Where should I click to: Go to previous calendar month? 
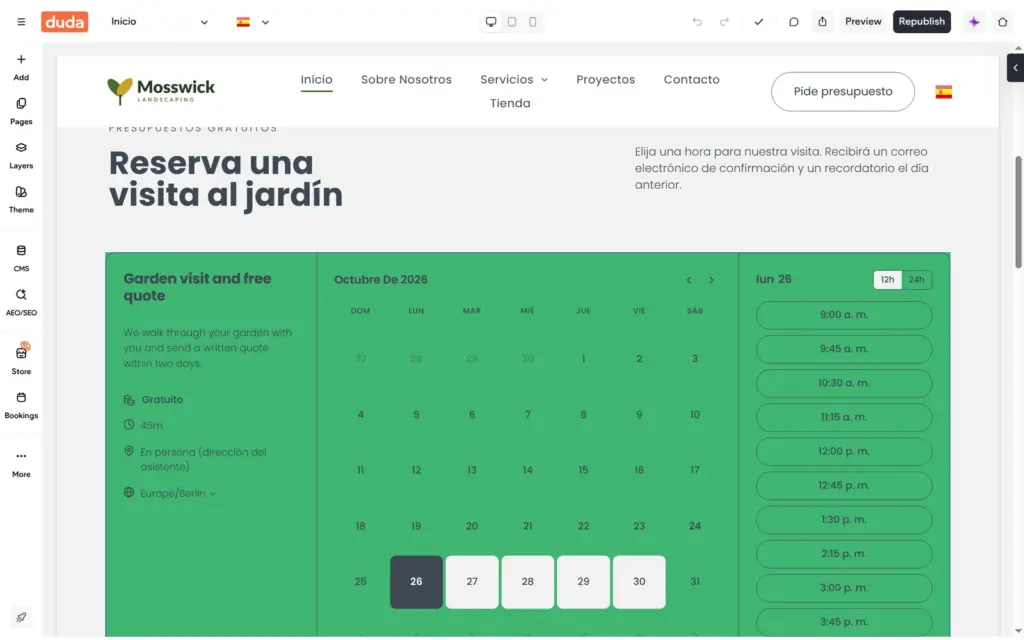click(x=689, y=280)
